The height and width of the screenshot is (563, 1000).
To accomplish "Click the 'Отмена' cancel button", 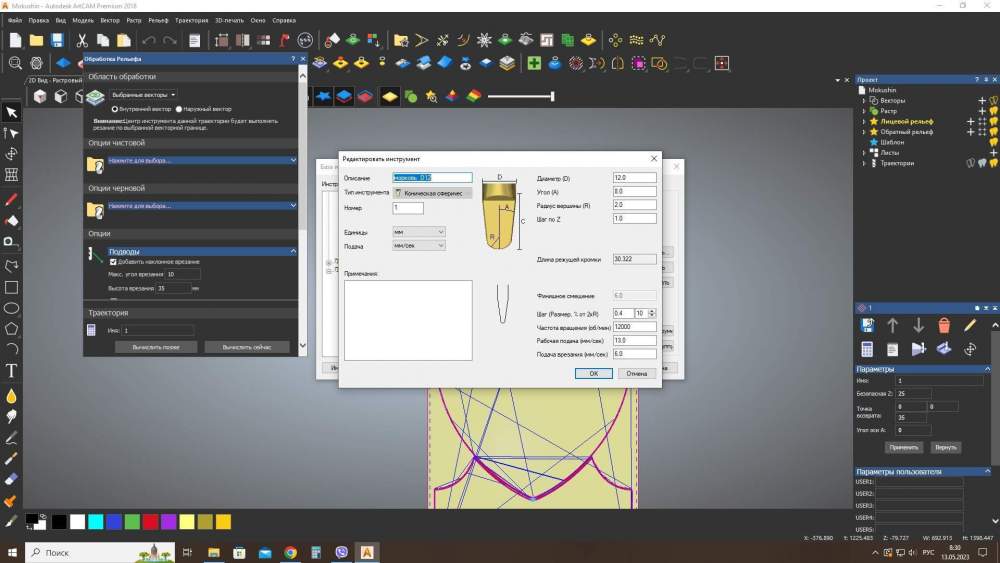I will (x=637, y=373).
